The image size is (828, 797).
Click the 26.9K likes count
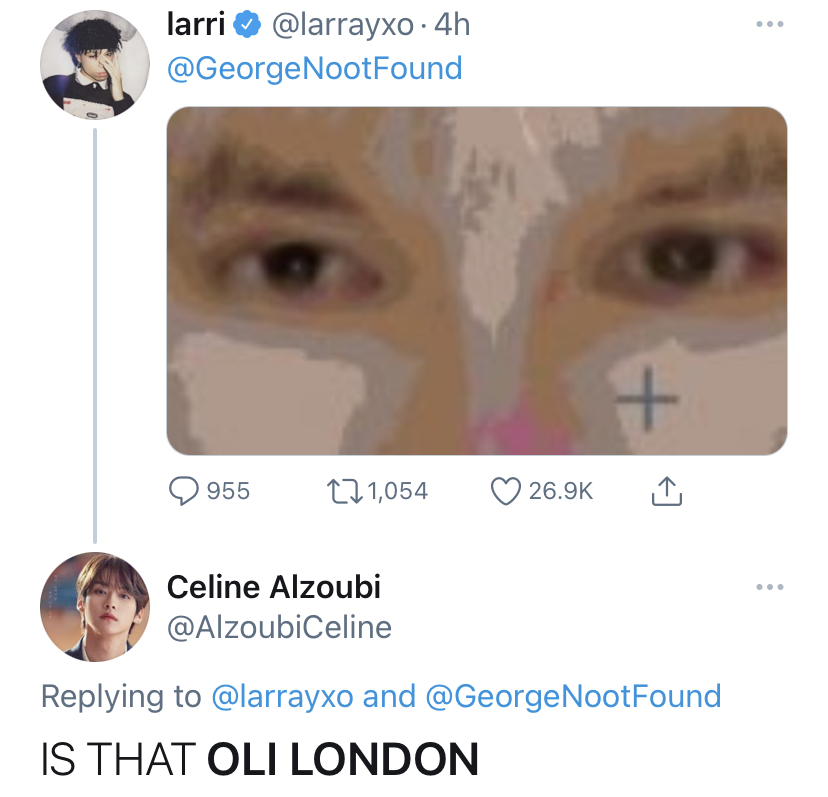[560, 490]
